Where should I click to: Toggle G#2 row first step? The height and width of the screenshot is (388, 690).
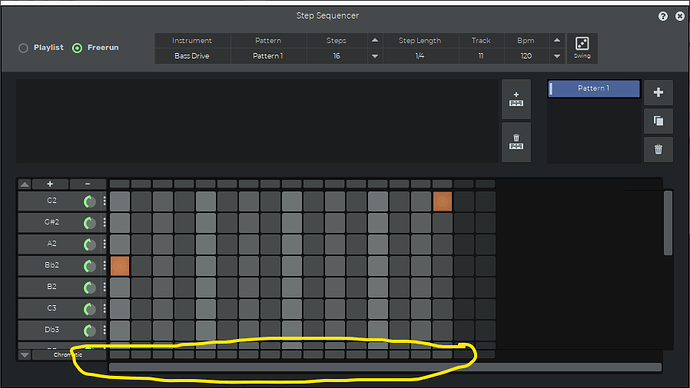[x=120, y=223]
